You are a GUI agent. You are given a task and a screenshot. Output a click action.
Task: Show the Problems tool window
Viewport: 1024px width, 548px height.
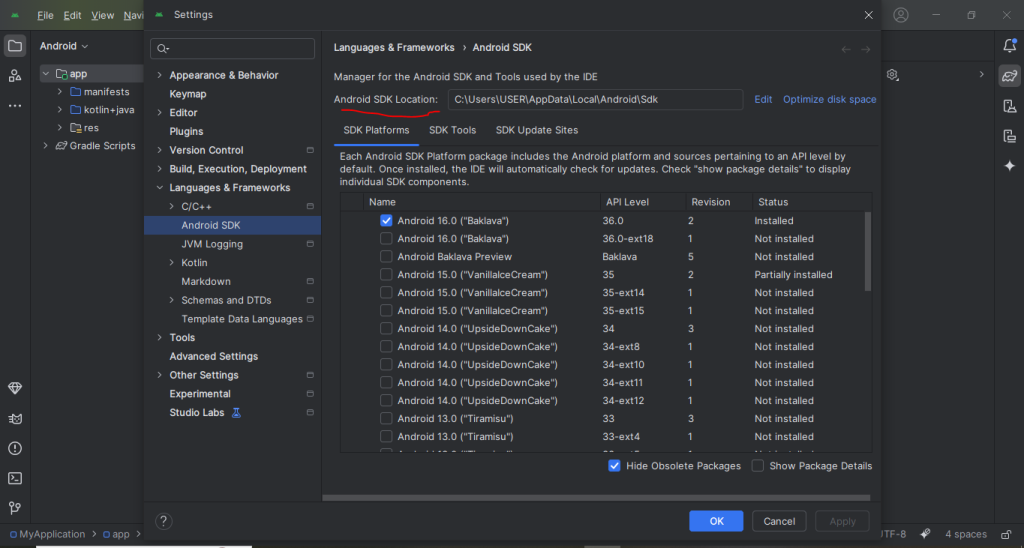[15, 448]
